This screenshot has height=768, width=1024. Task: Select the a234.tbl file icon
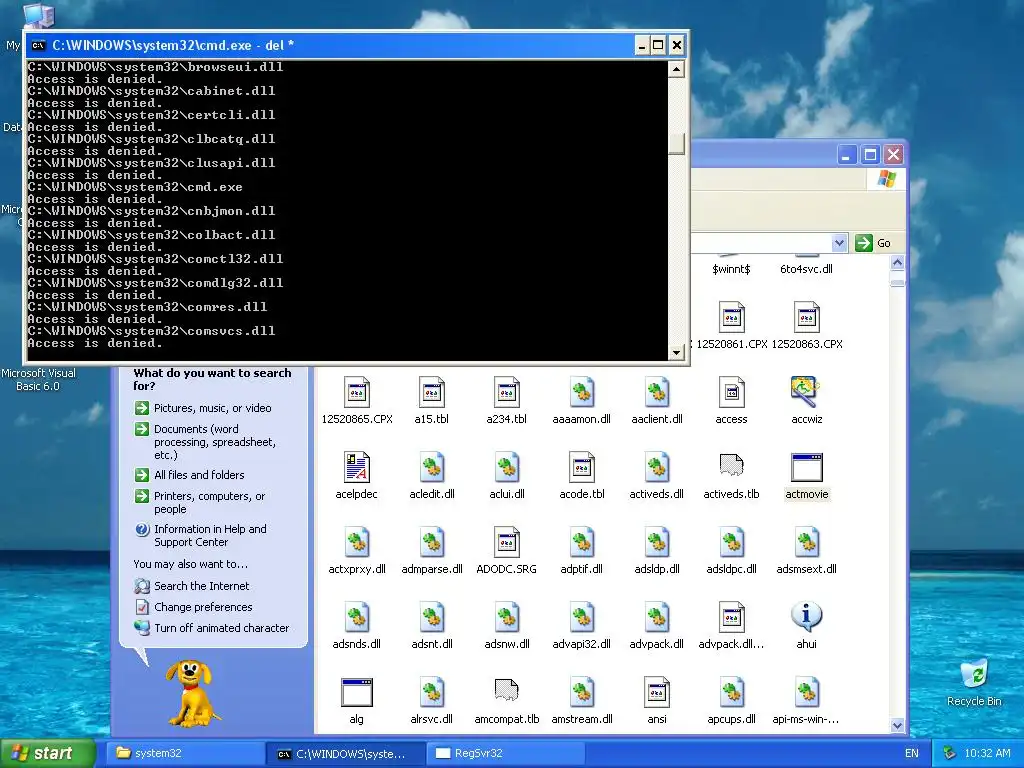point(507,392)
